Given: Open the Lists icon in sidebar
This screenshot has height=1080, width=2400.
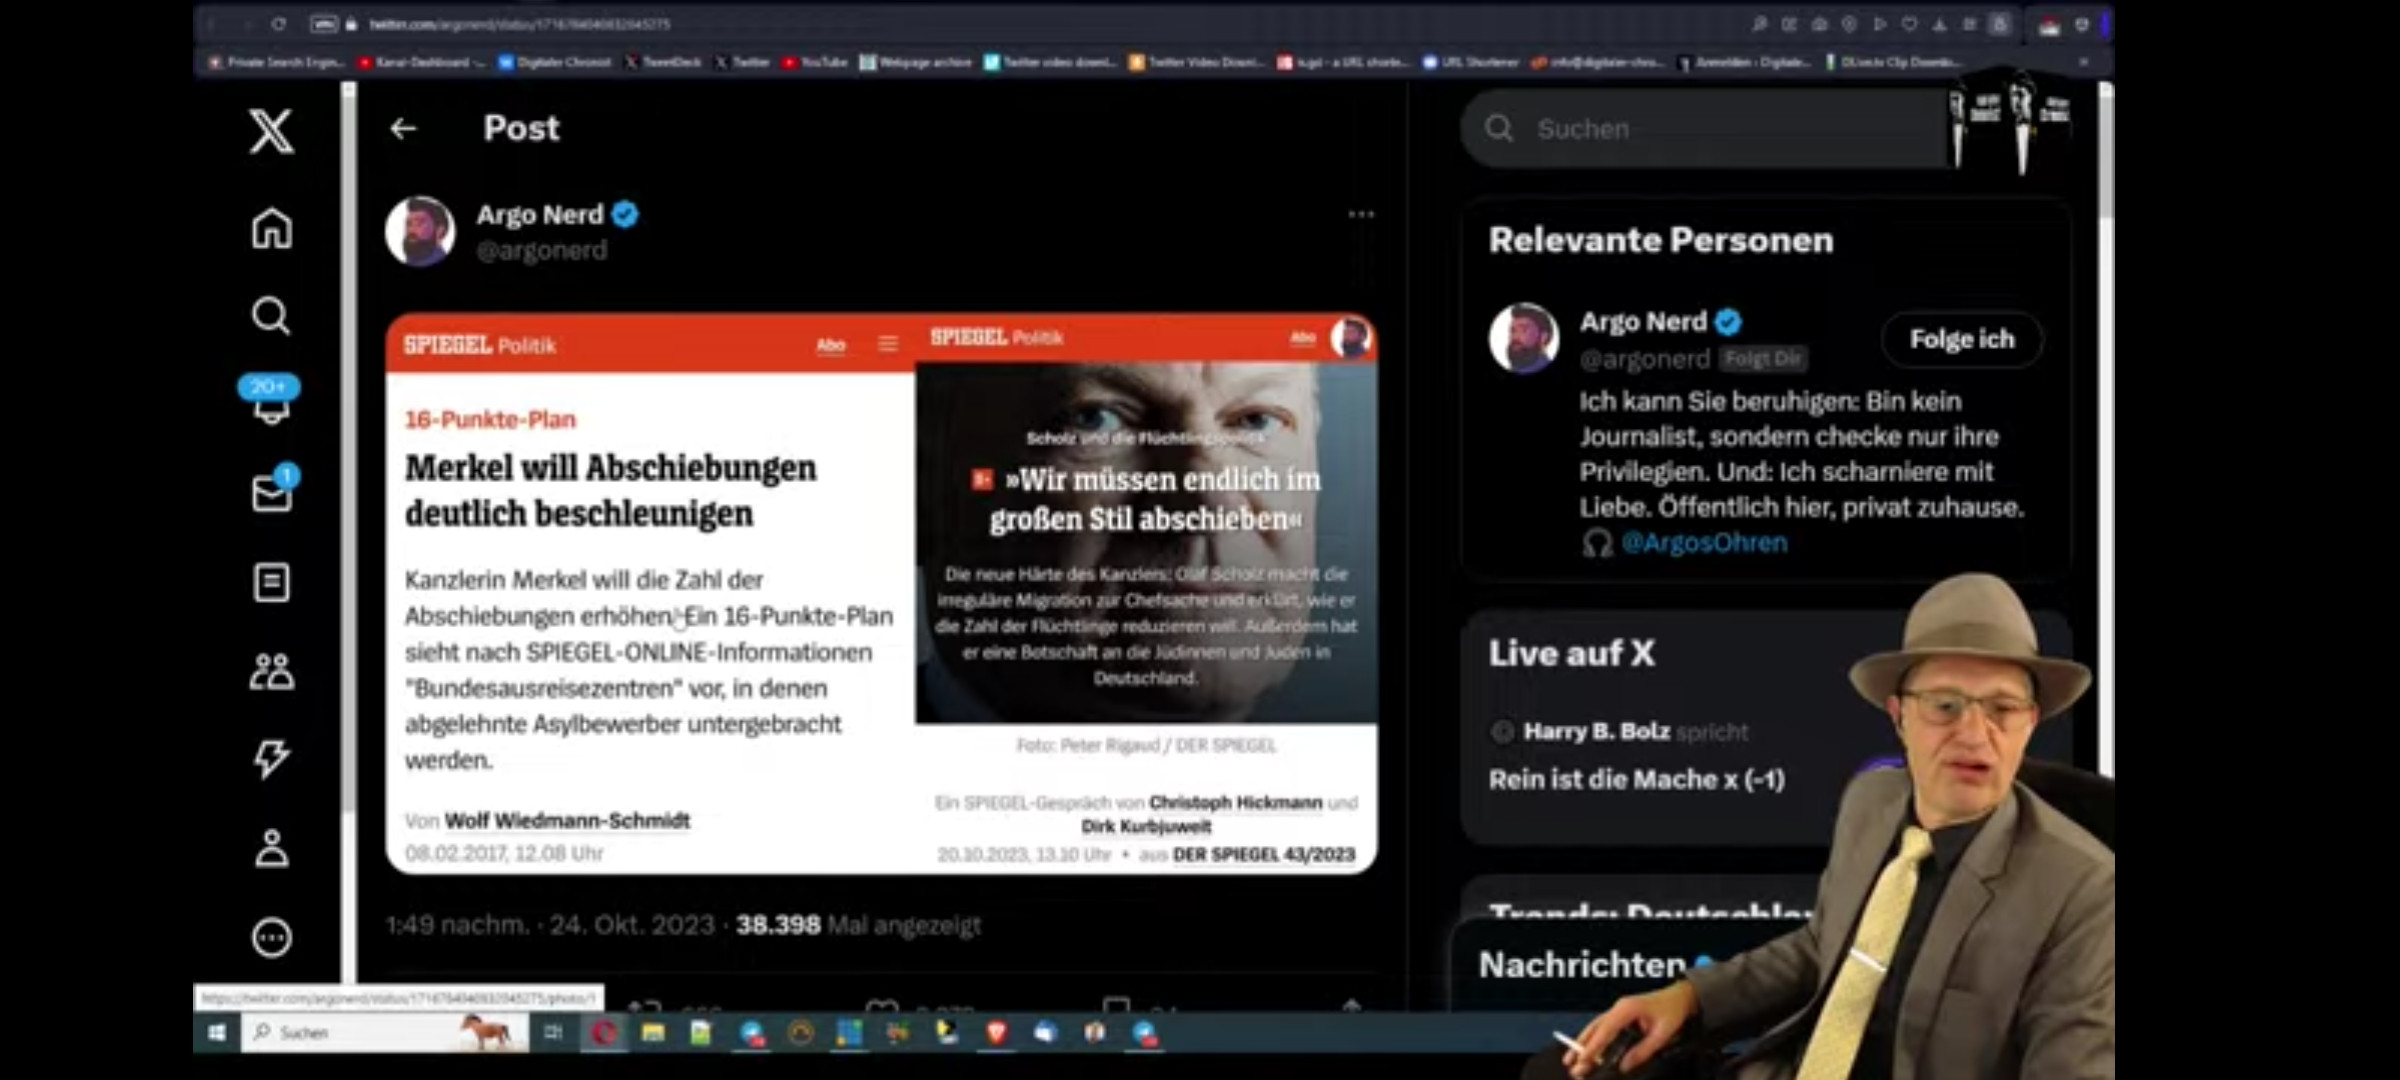Looking at the screenshot, I should tap(271, 582).
